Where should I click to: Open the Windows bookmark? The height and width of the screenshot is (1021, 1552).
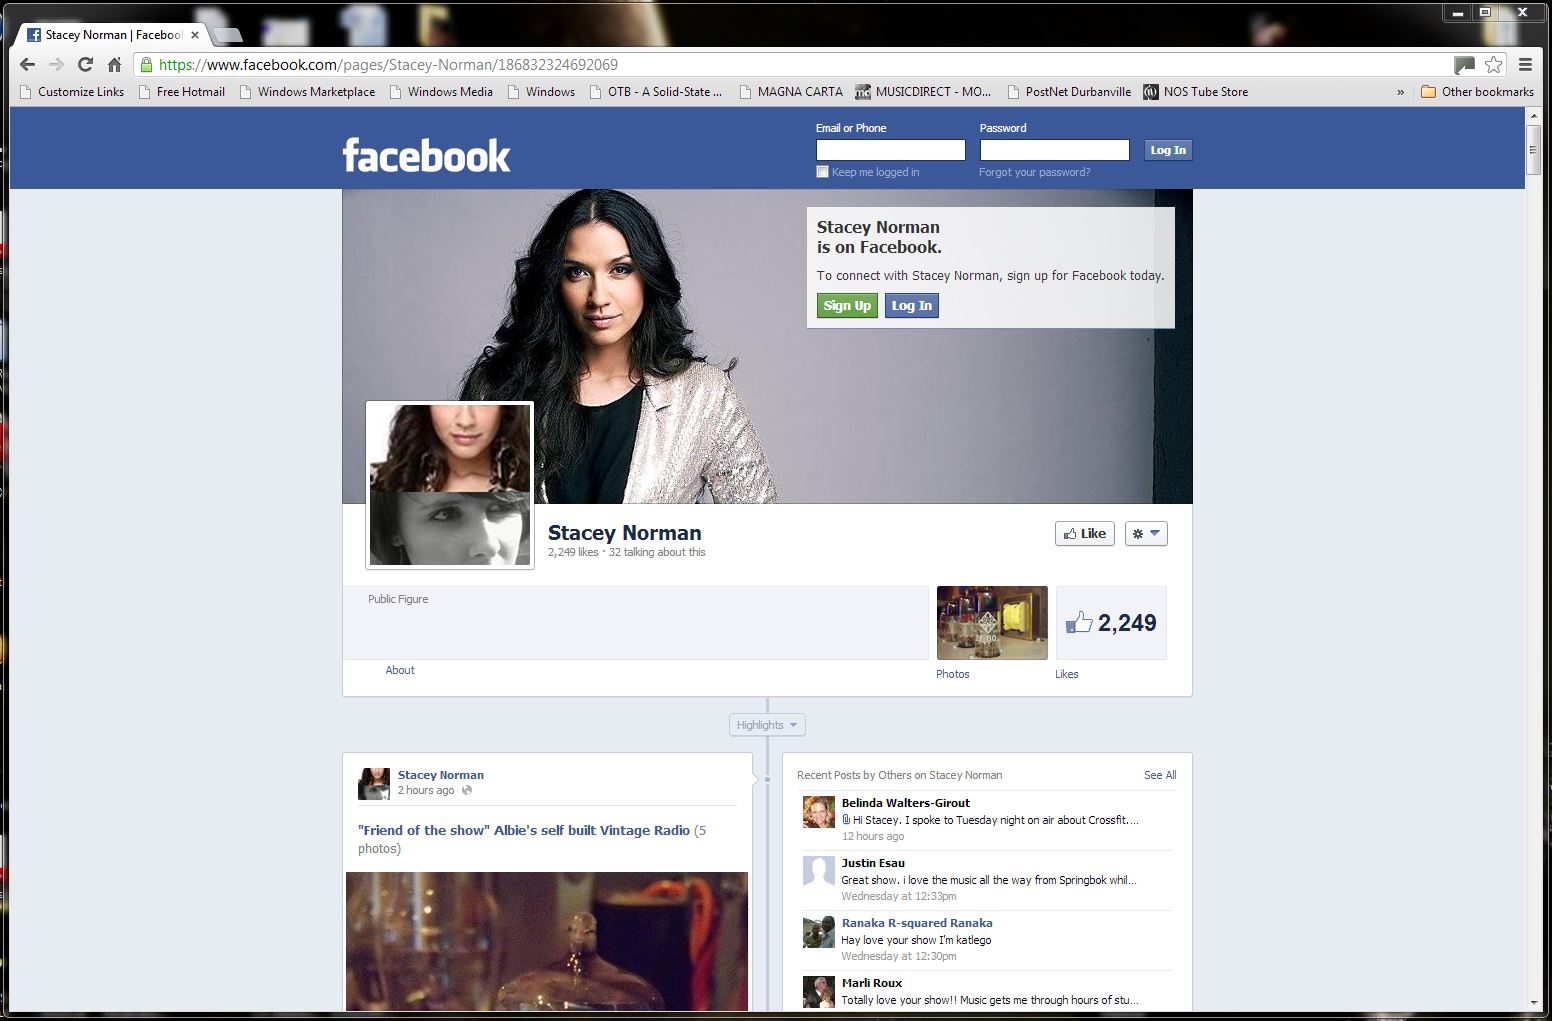click(x=541, y=91)
